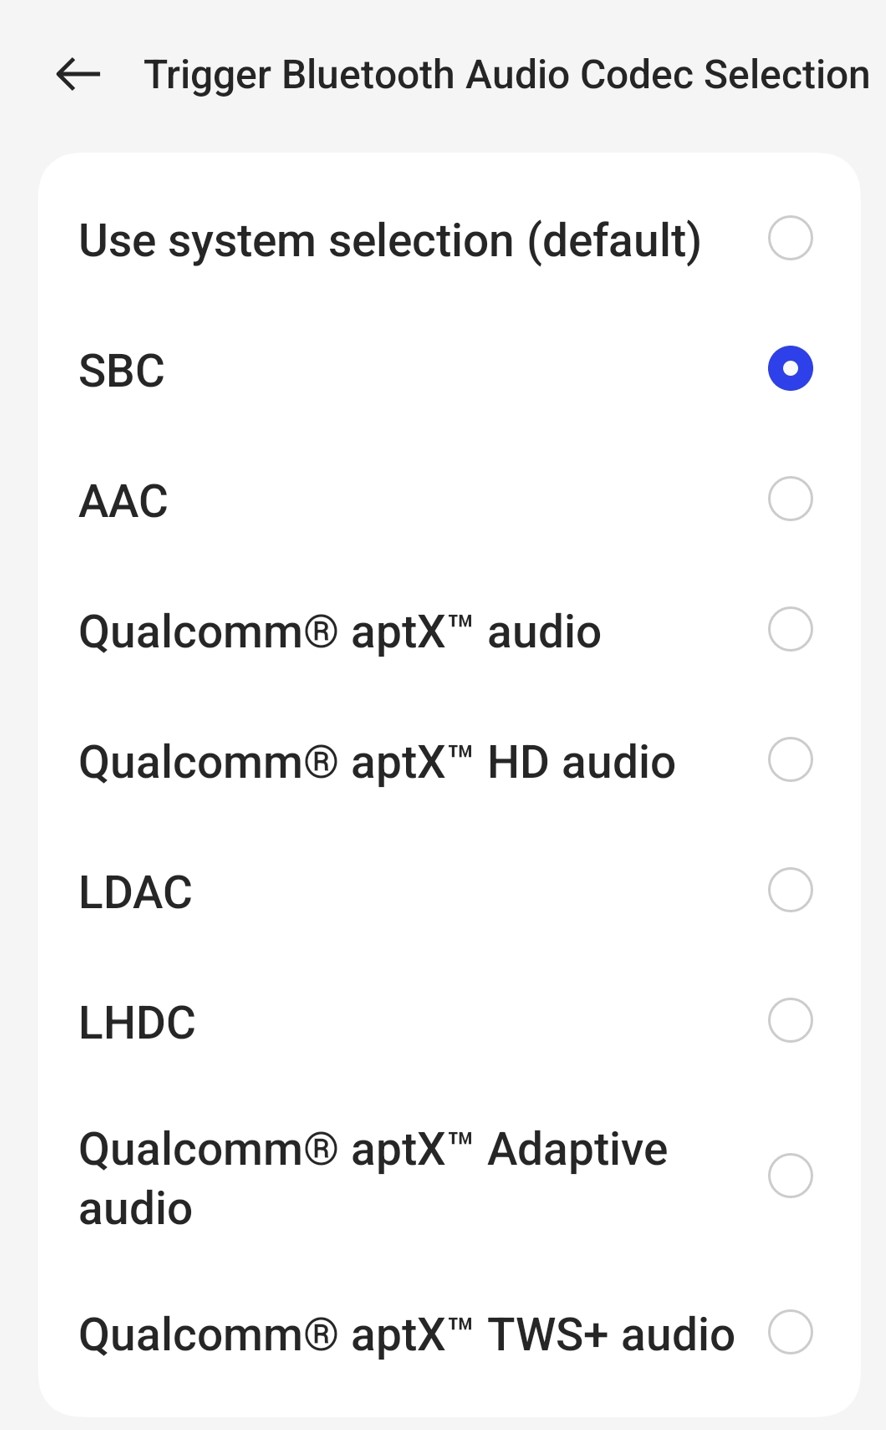Tap the SBC codec label

coord(122,371)
